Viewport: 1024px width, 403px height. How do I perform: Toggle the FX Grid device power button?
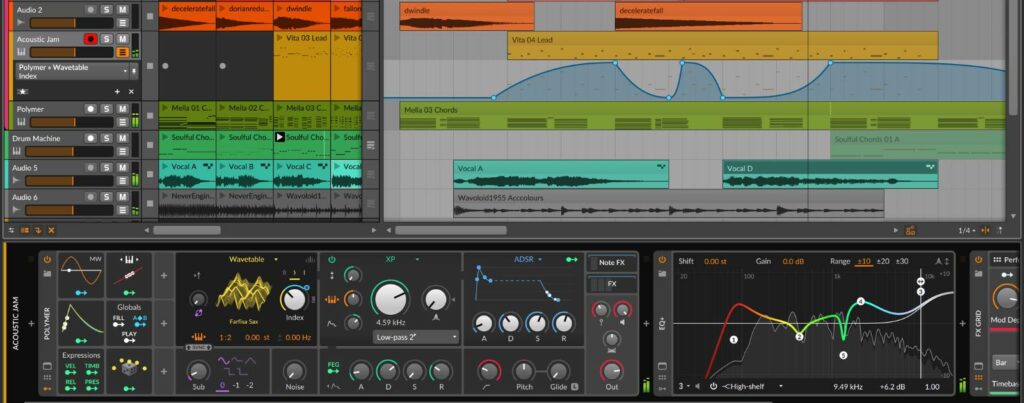(x=978, y=259)
